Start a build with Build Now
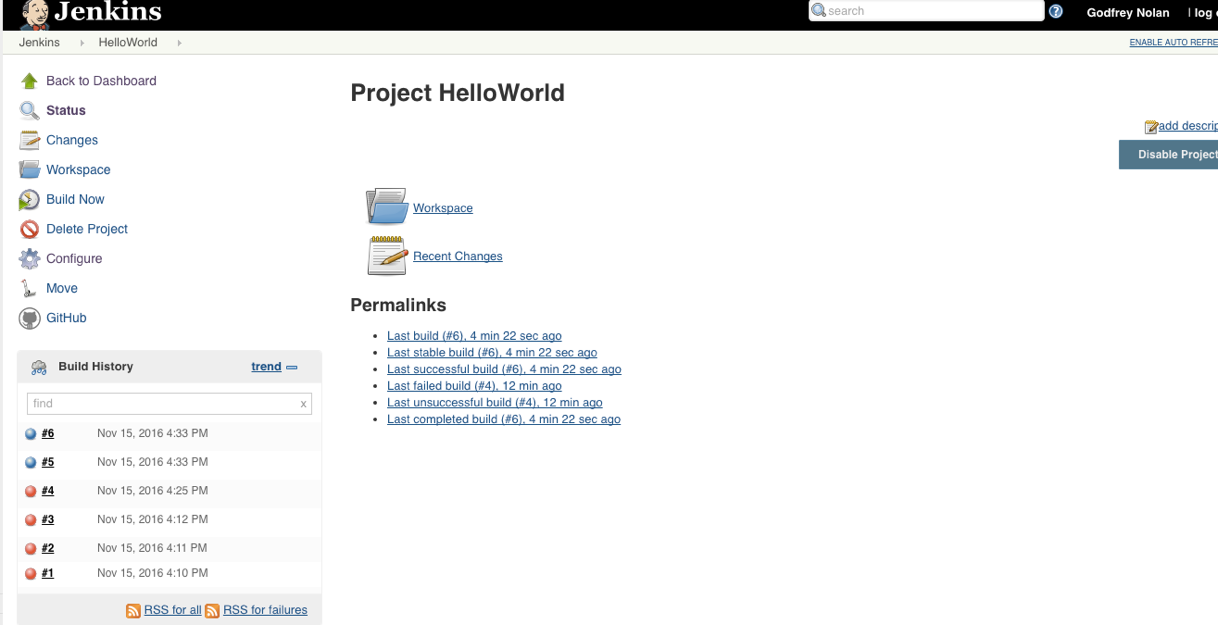 click(75, 200)
